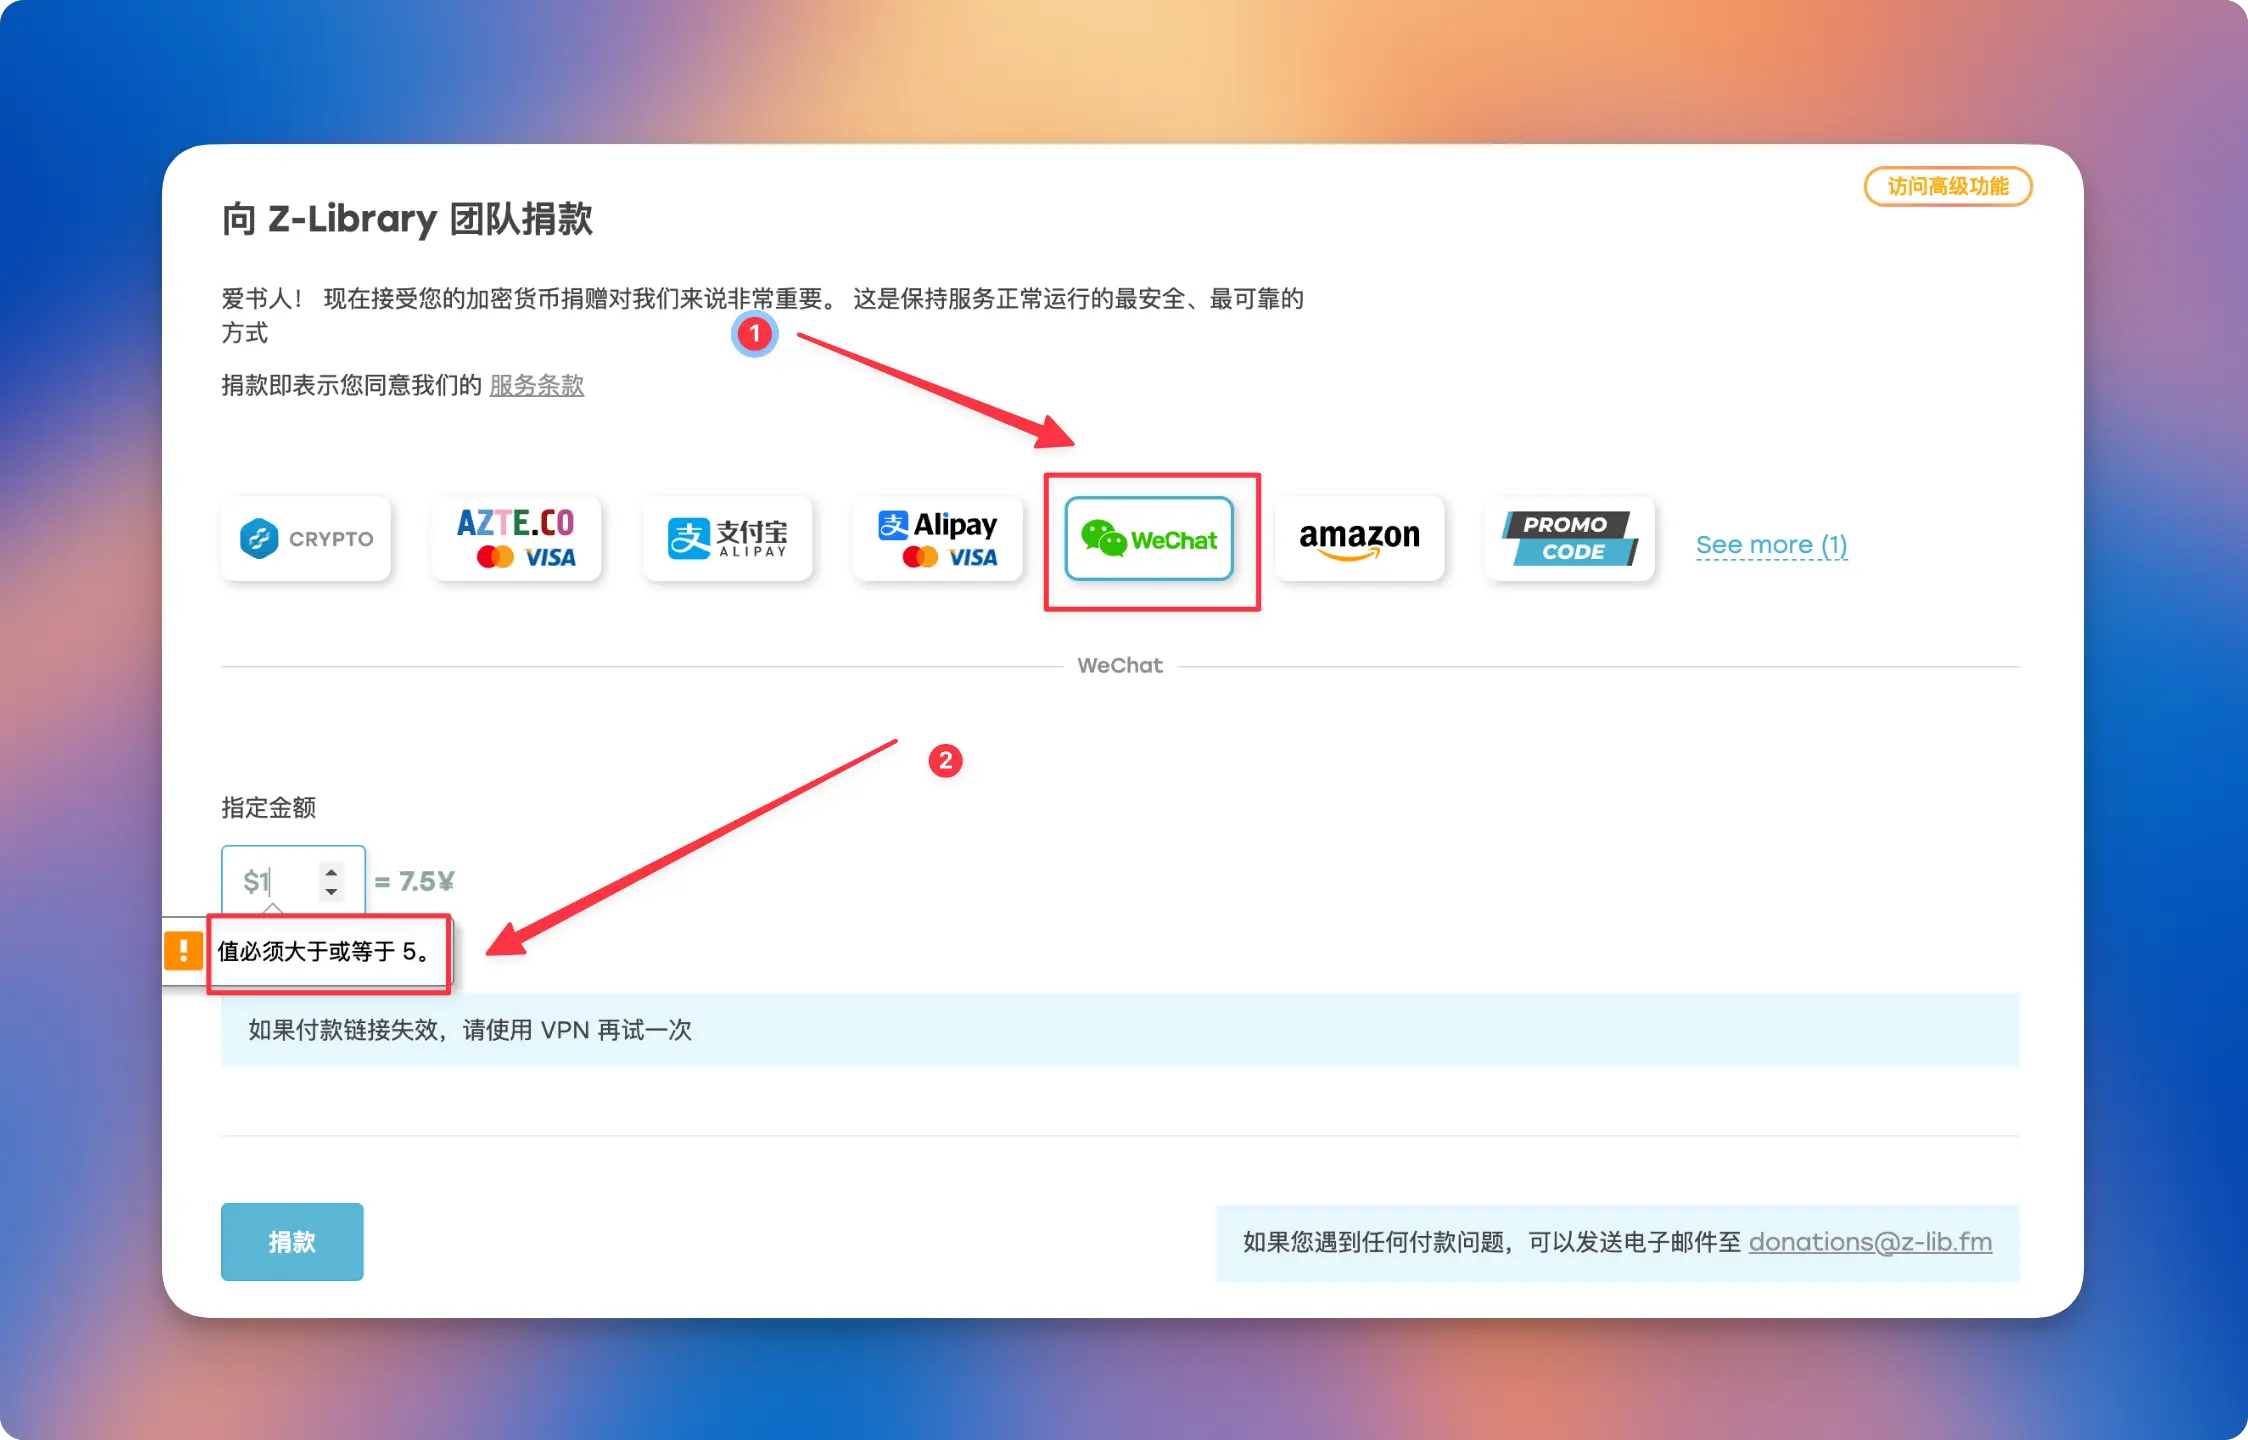Focus the dollar amount input field

point(293,881)
